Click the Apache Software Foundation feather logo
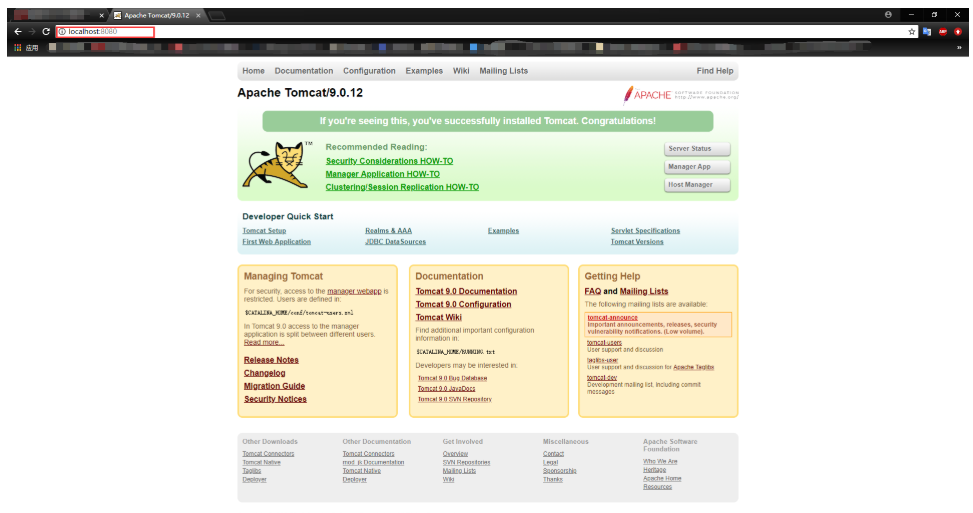Viewport: 973px width, 513px height. [681, 95]
